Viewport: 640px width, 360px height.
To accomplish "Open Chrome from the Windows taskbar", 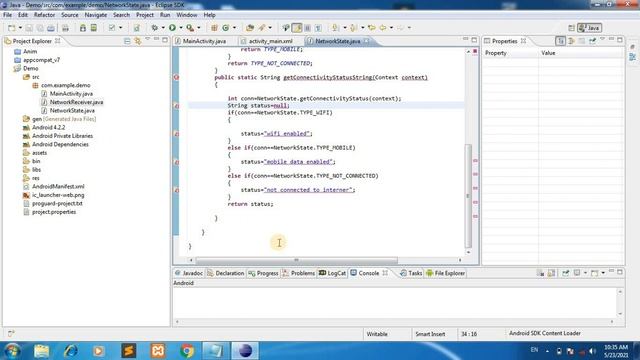I will click(187, 351).
